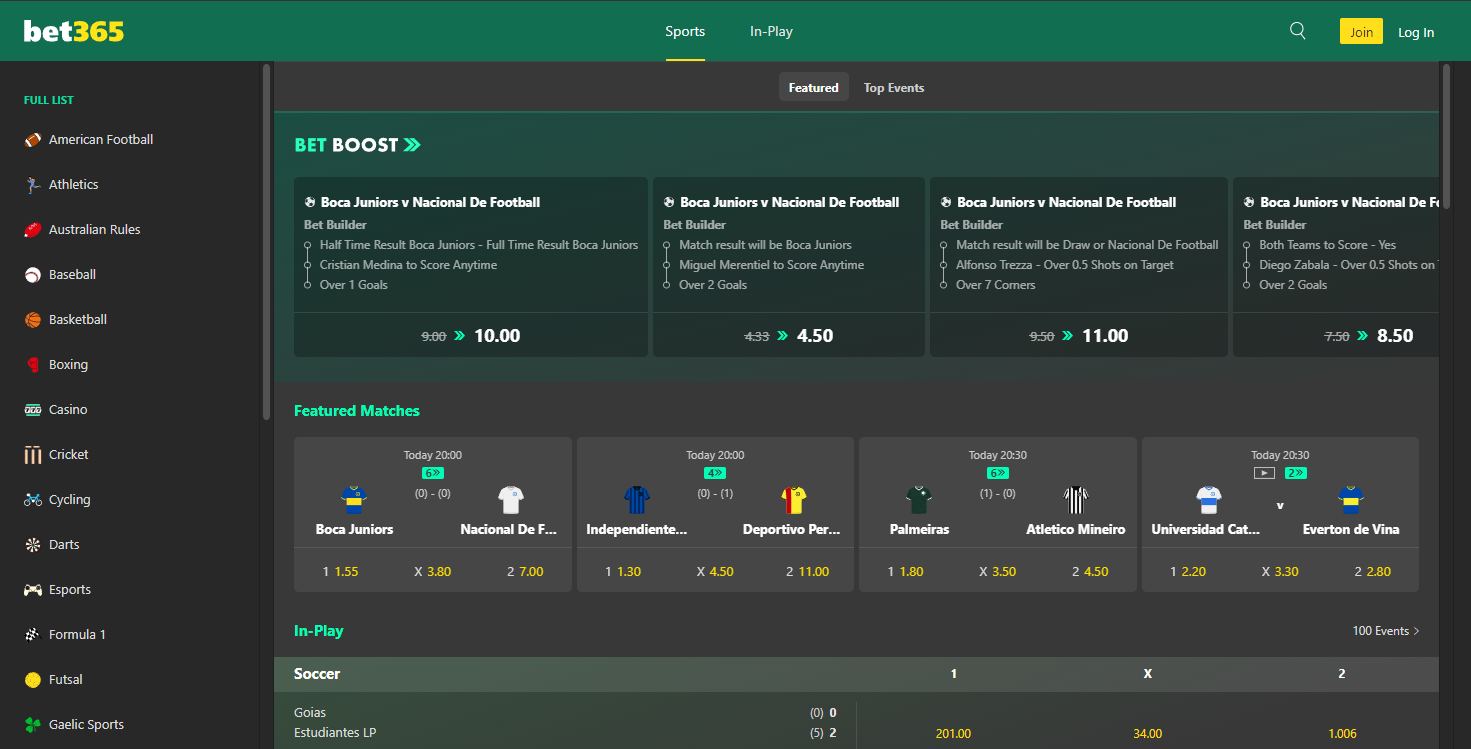Bet on Nacional win at 7.00
Viewport: 1471px width, 749px height.
[525, 572]
